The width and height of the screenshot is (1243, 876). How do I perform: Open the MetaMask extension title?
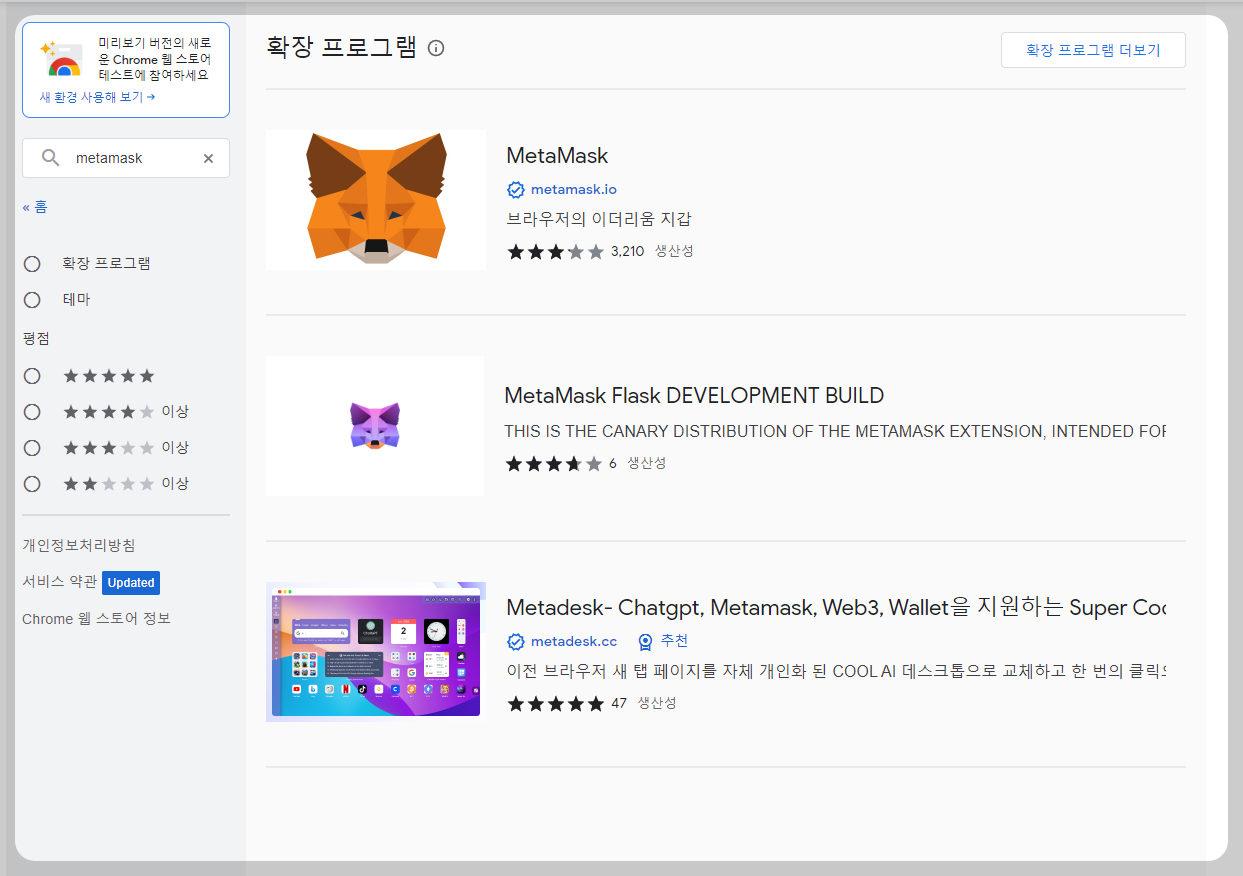557,156
